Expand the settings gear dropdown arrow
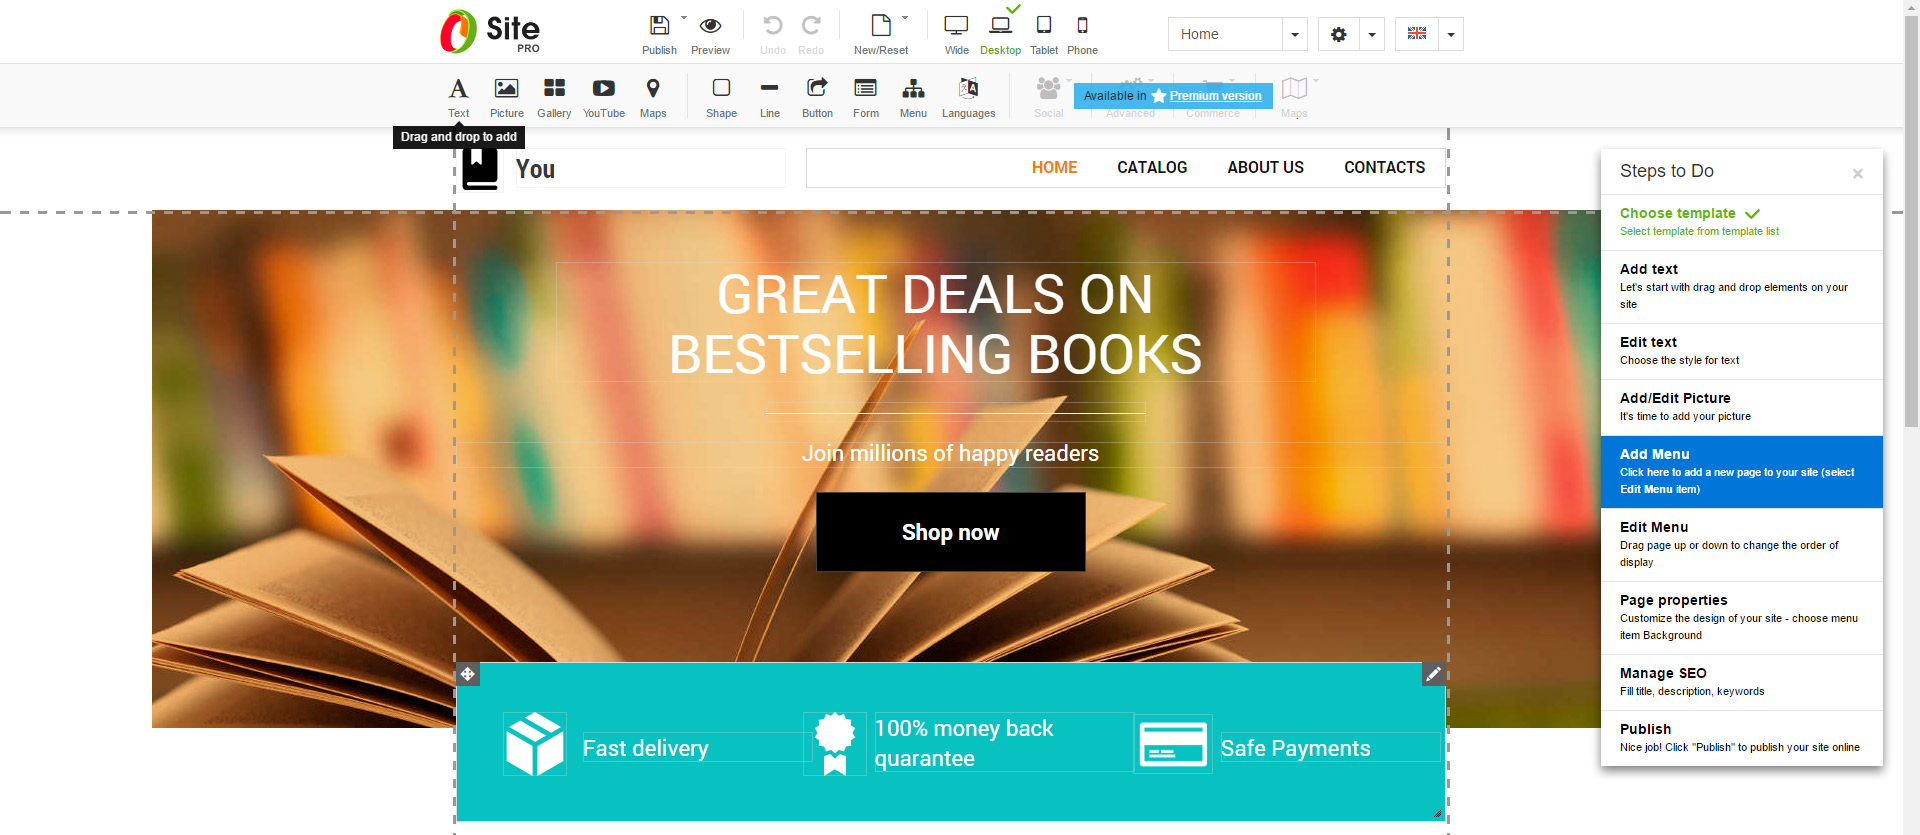 1371,35
